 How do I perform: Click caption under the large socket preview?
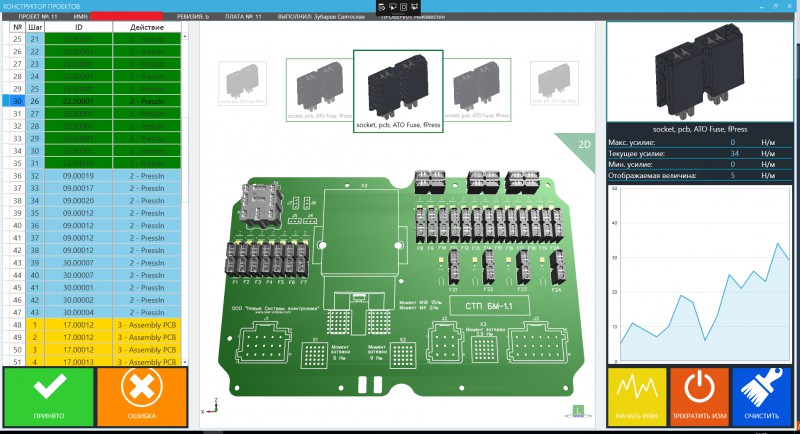point(699,129)
